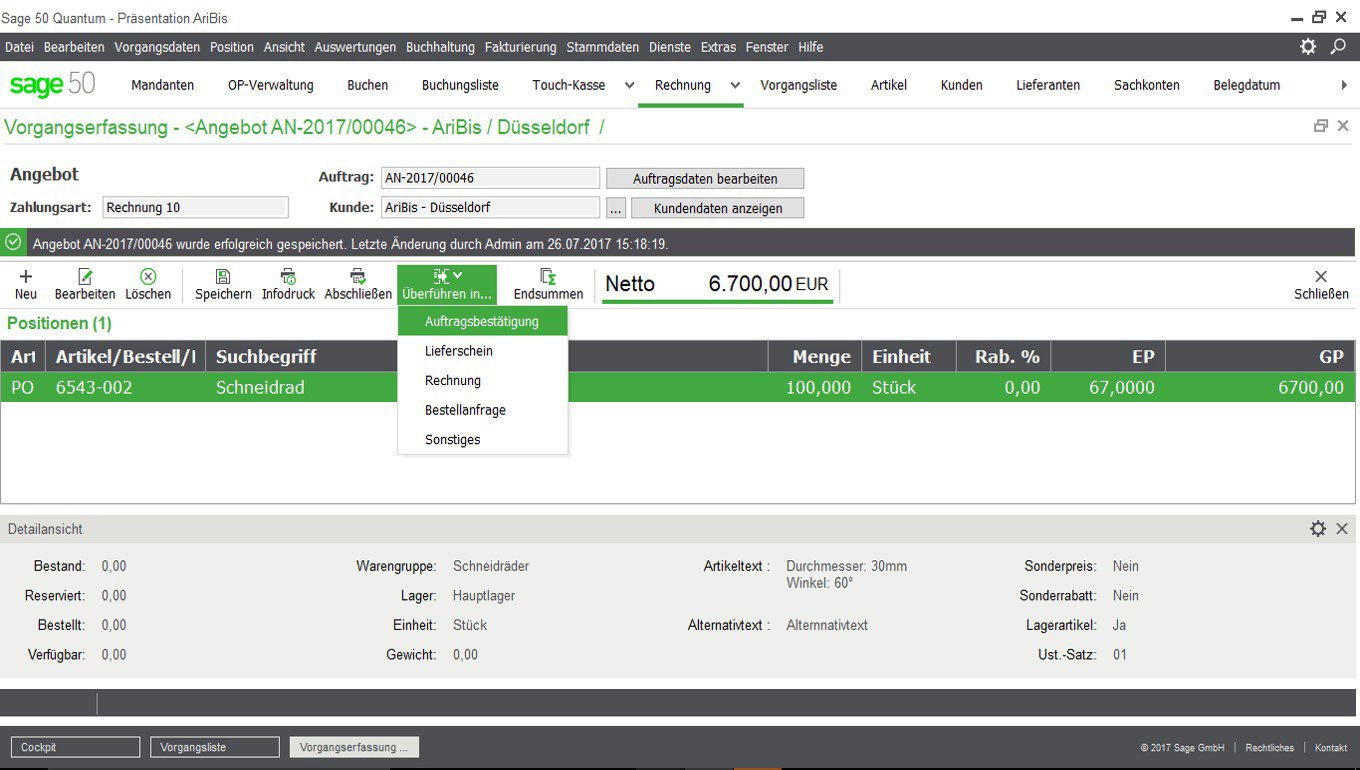Viewport: 1360px width, 770px height.
Task: Select Sonstiges from the menu
Action: [x=482, y=439]
